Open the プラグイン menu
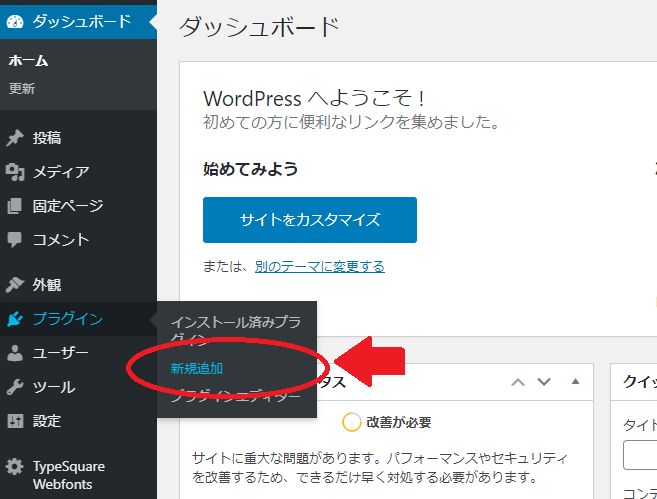This screenshot has height=499, width=657. 78,319
